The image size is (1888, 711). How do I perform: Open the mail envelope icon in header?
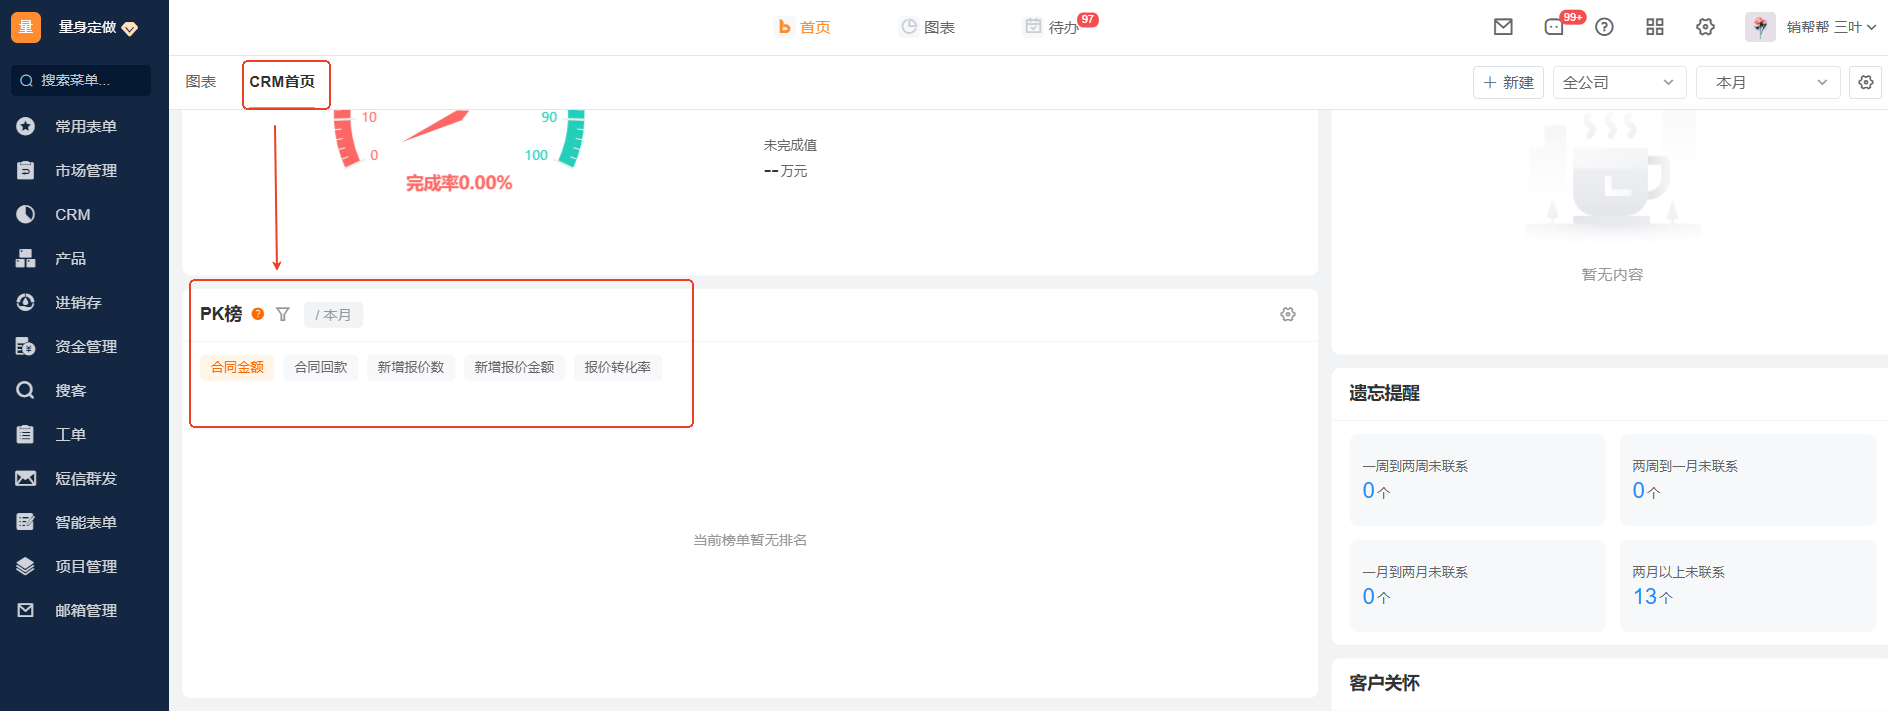pos(1503,27)
